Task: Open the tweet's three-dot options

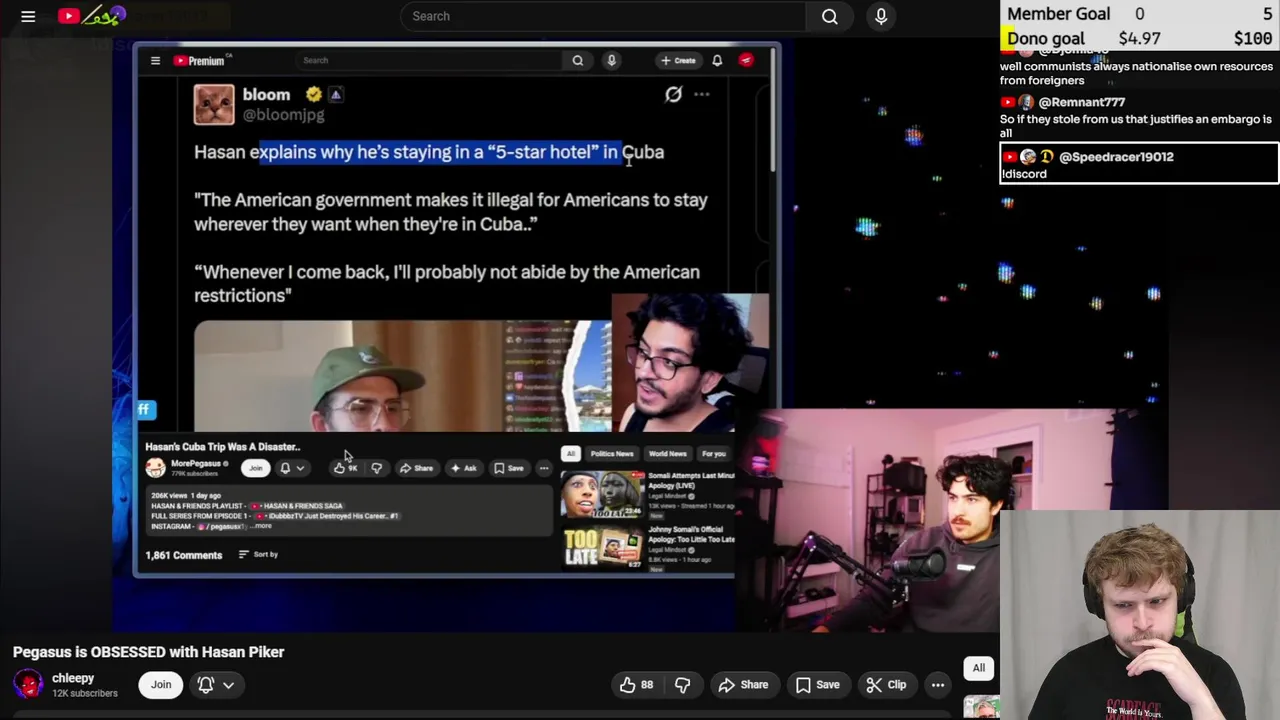Action: pyautogui.click(x=702, y=95)
